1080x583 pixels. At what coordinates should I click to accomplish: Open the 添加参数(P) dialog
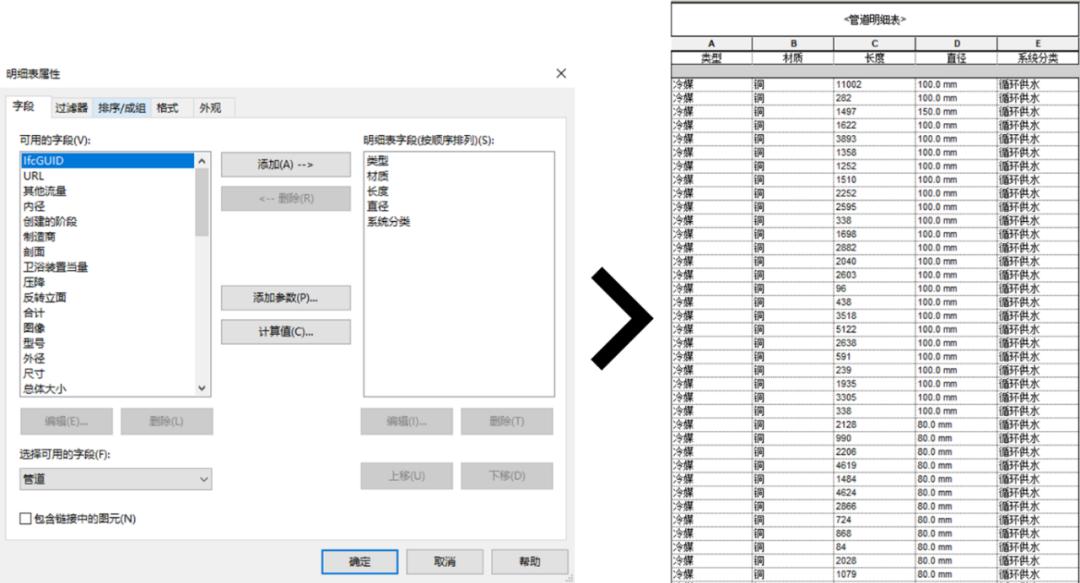[284, 298]
